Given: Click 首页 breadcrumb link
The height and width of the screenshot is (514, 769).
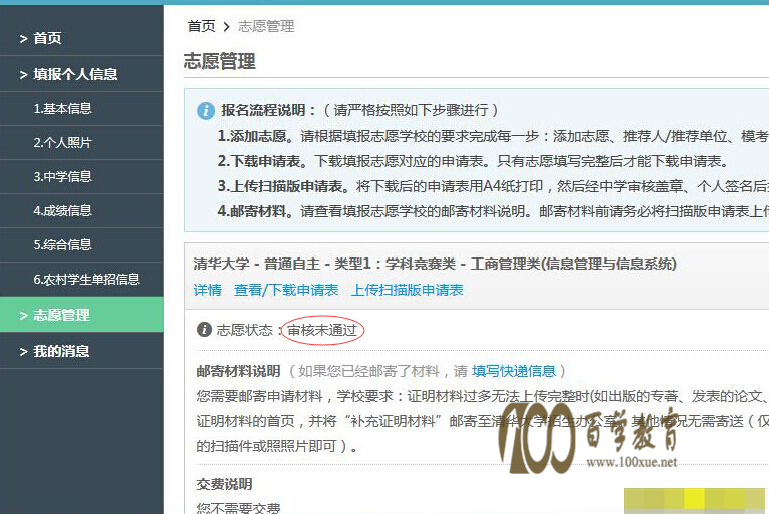Looking at the screenshot, I should (x=202, y=26).
